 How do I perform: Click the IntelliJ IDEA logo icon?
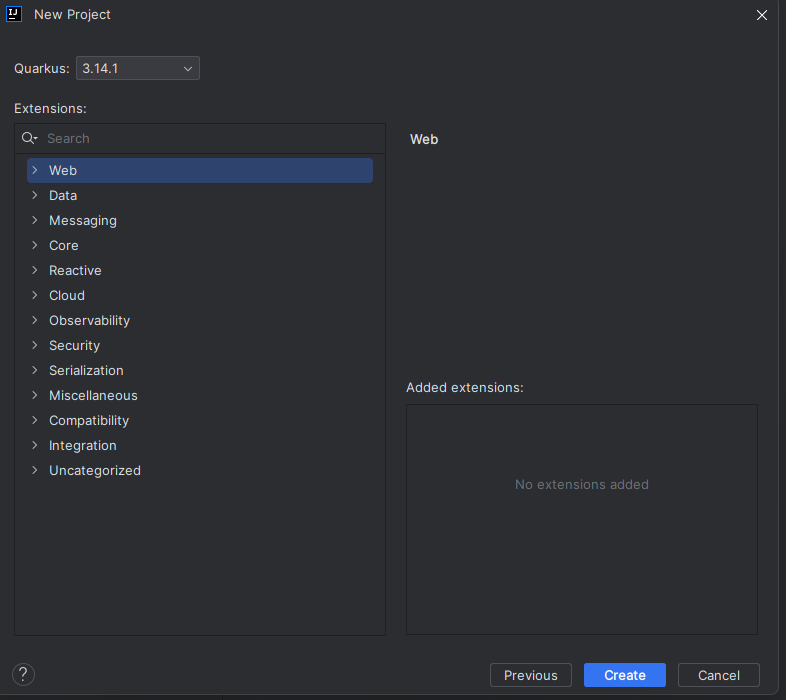(x=14, y=14)
